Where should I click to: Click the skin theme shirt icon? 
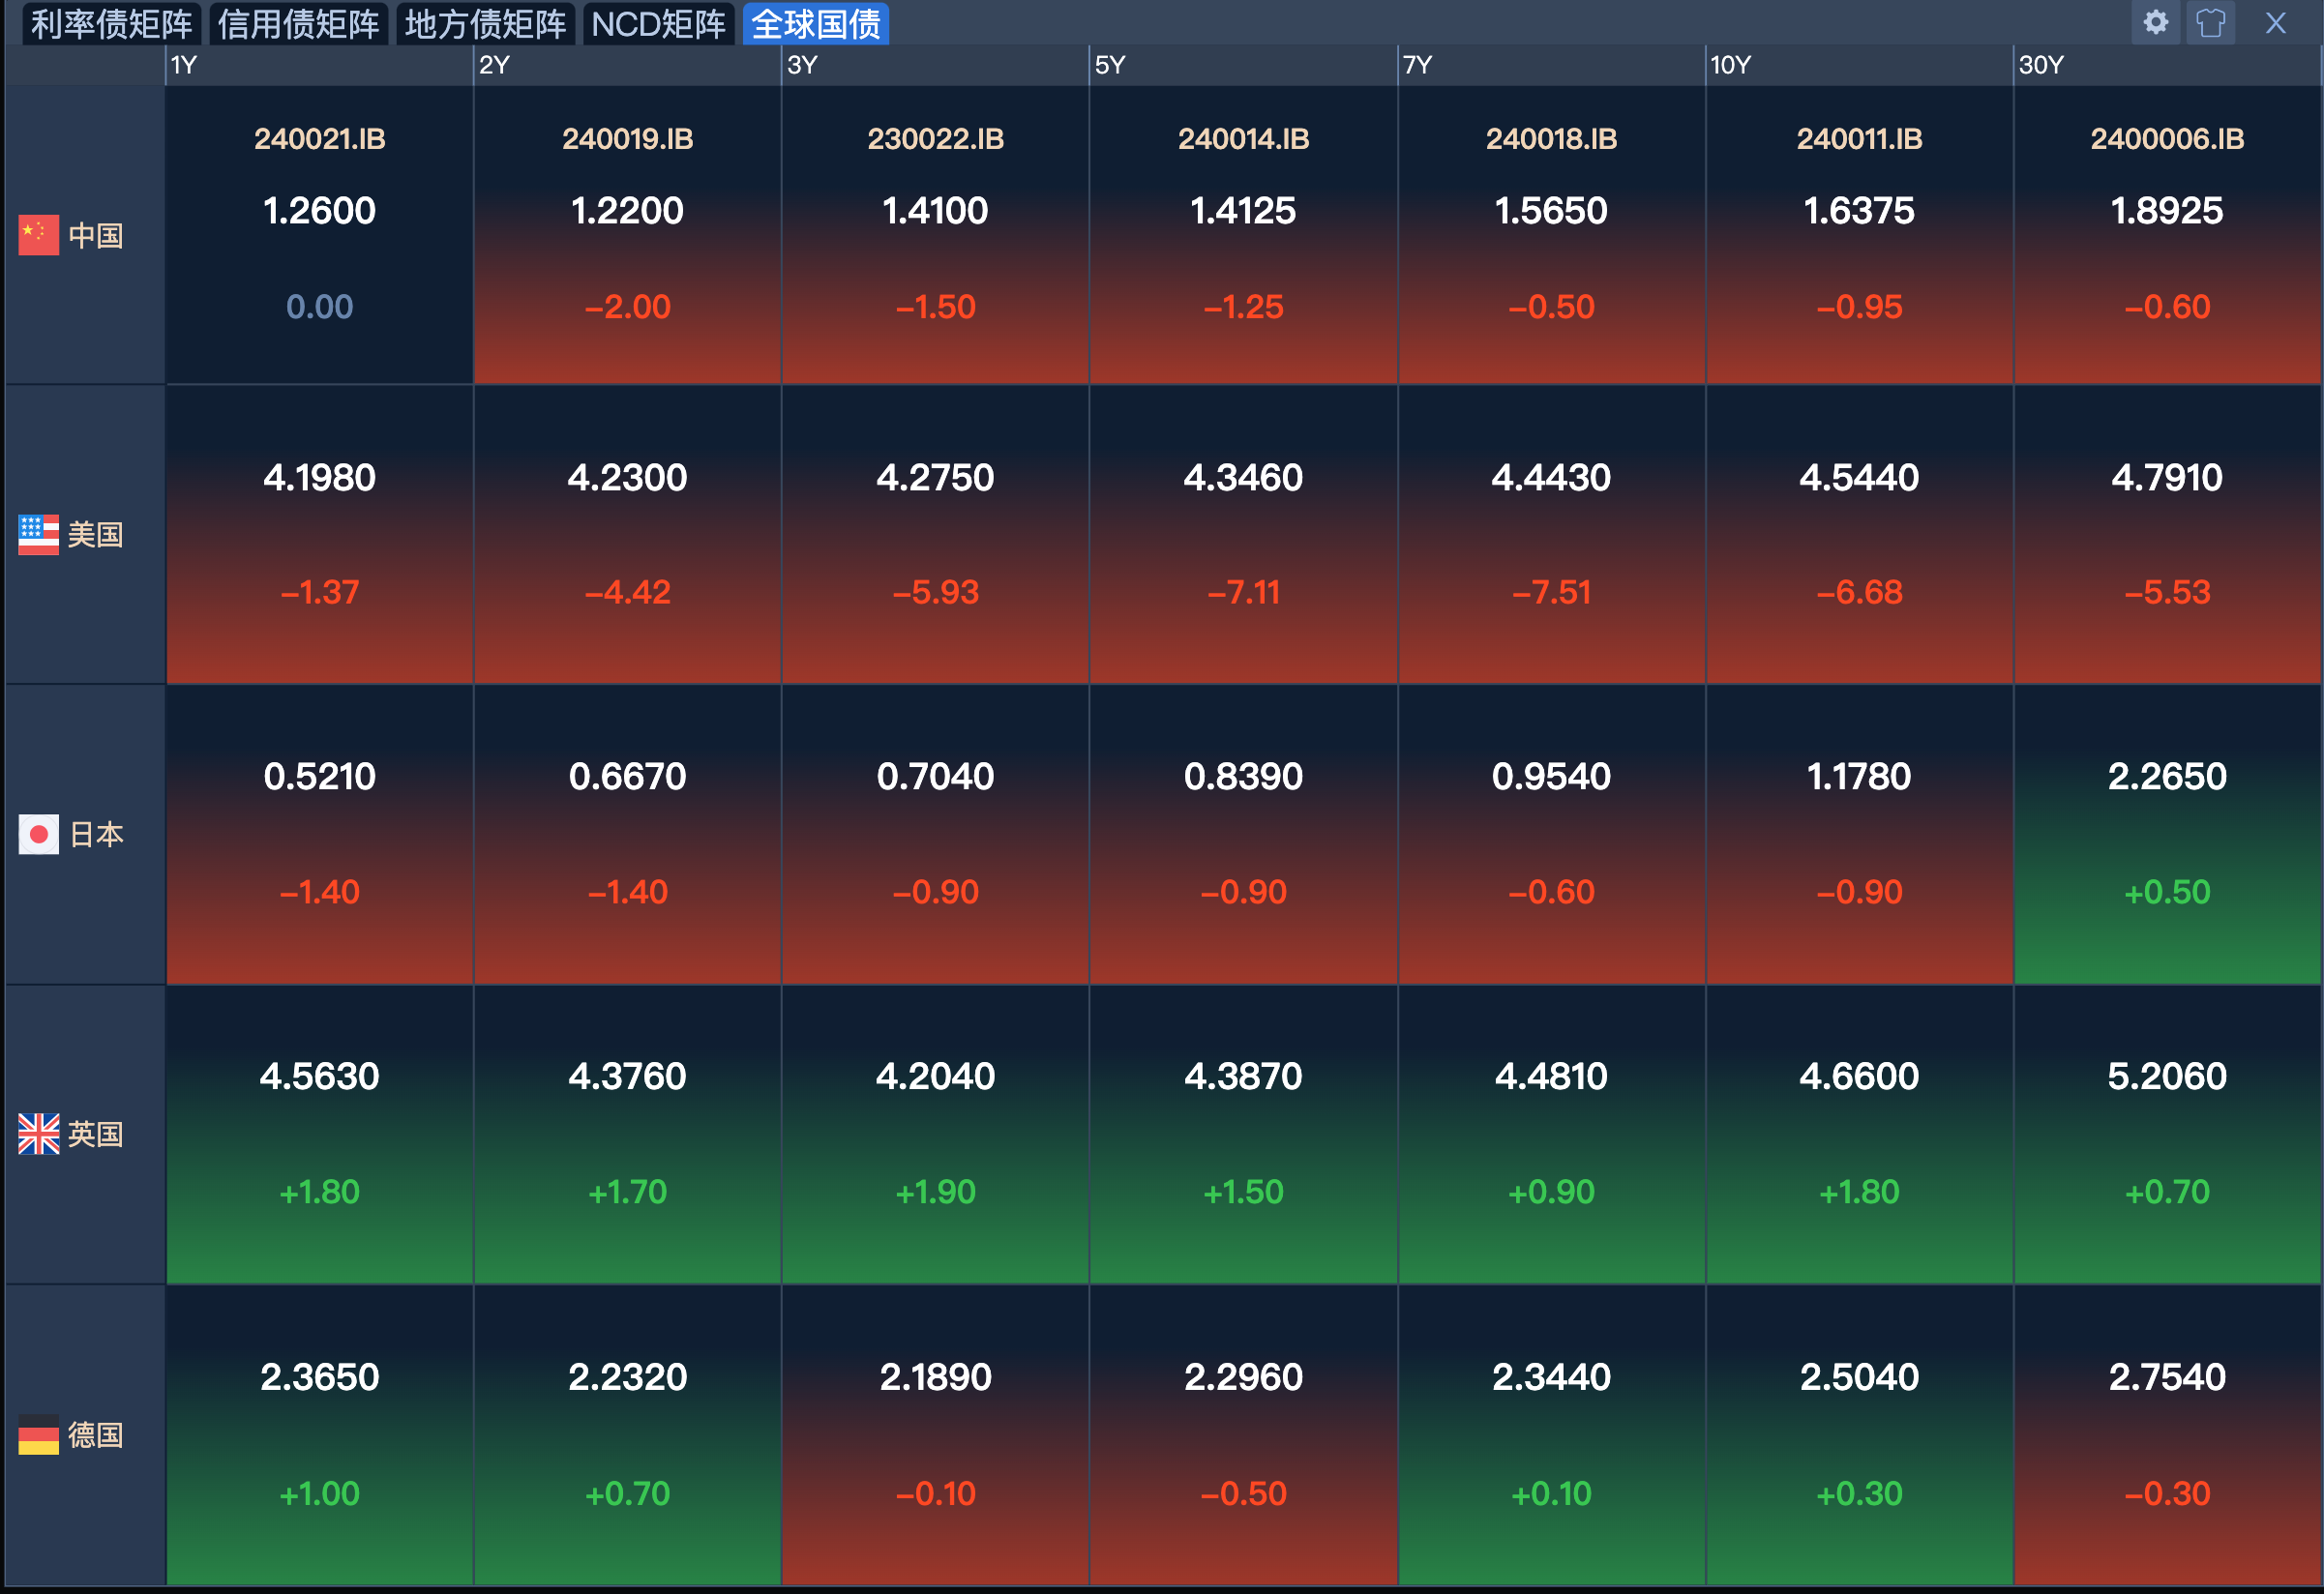[2210, 23]
